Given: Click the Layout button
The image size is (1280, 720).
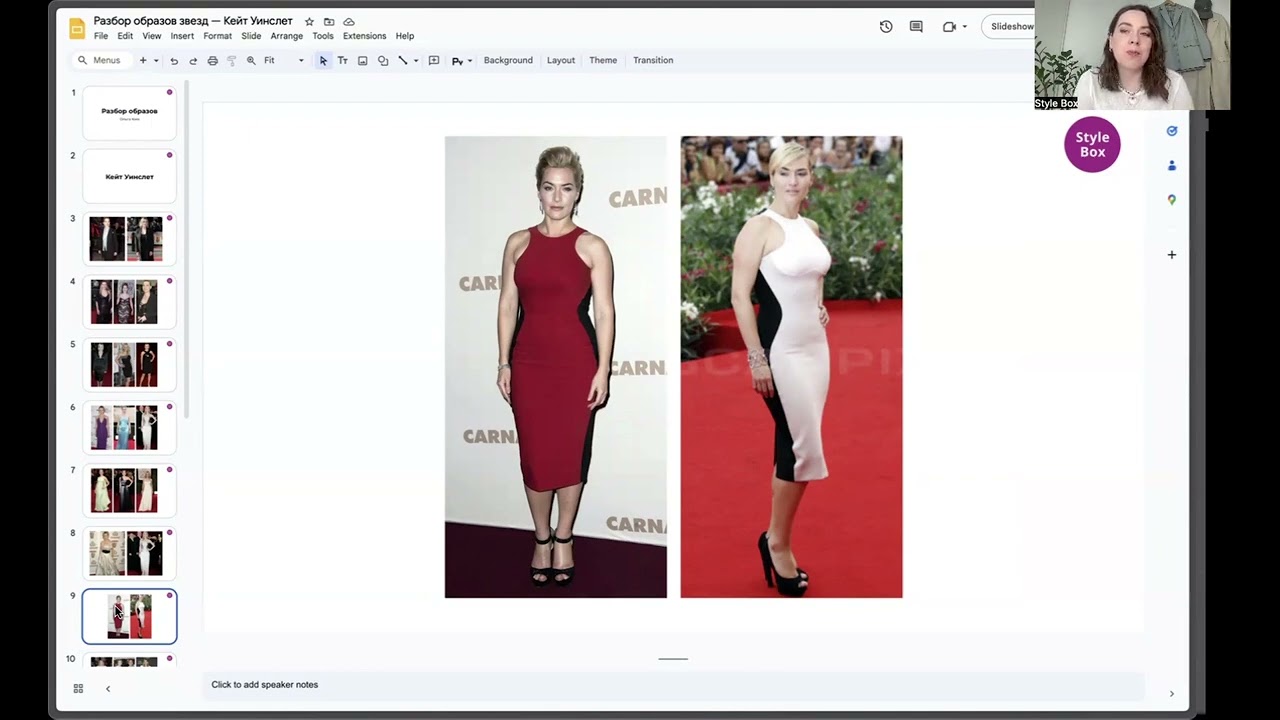Looking at the screenshot, I should (x=561, y=60).
